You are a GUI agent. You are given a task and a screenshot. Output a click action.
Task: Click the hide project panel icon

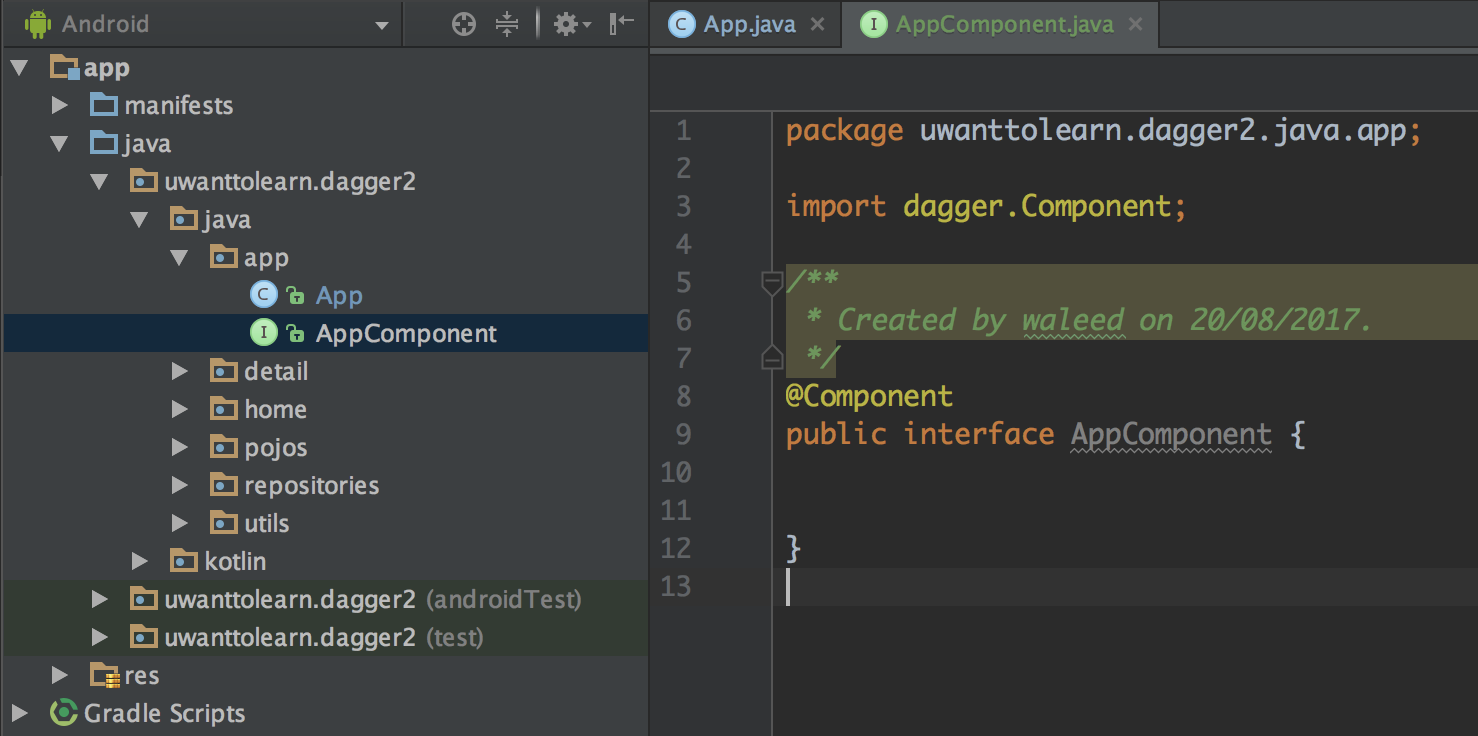pos(622,24)
